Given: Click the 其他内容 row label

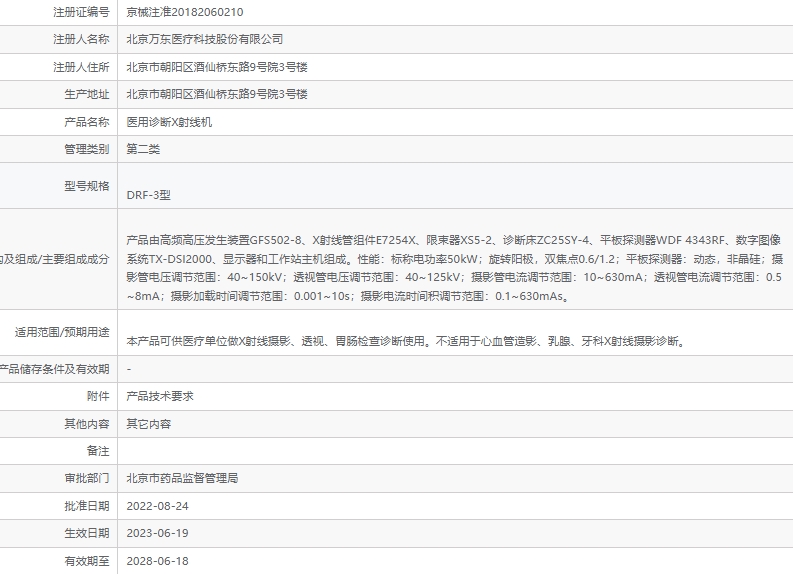Looking at the screenshot, I should click(x=87, y=424).
